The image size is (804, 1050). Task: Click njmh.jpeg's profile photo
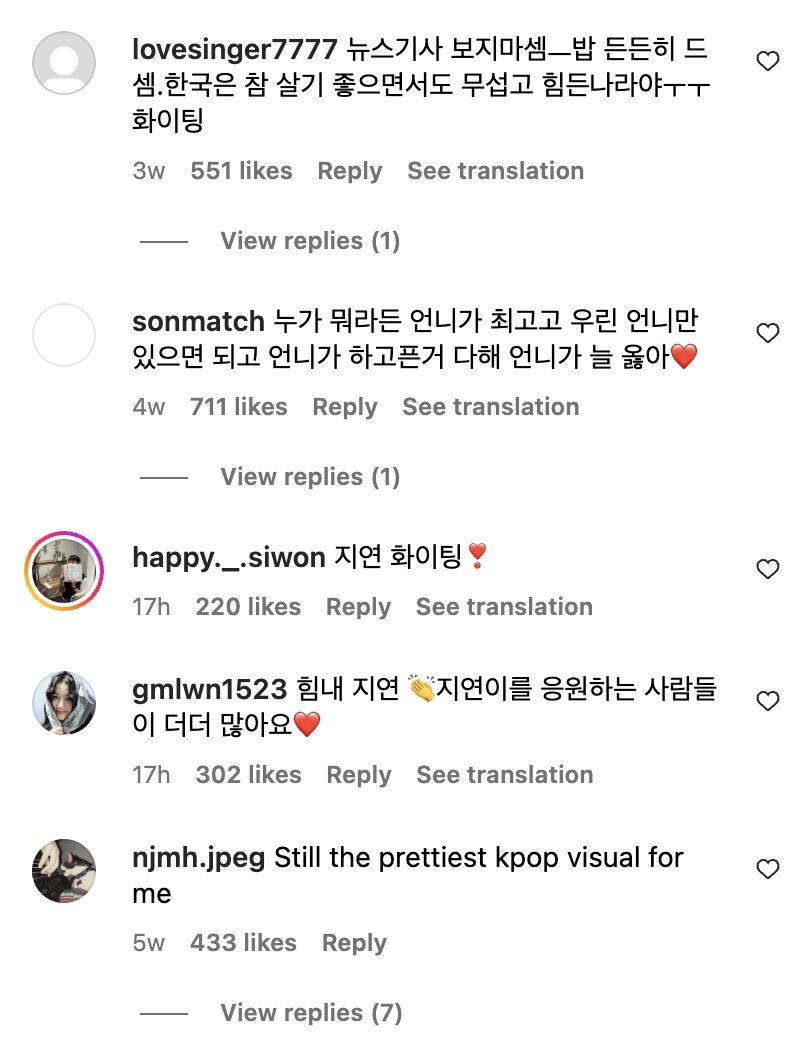click(x=64, y=871)
